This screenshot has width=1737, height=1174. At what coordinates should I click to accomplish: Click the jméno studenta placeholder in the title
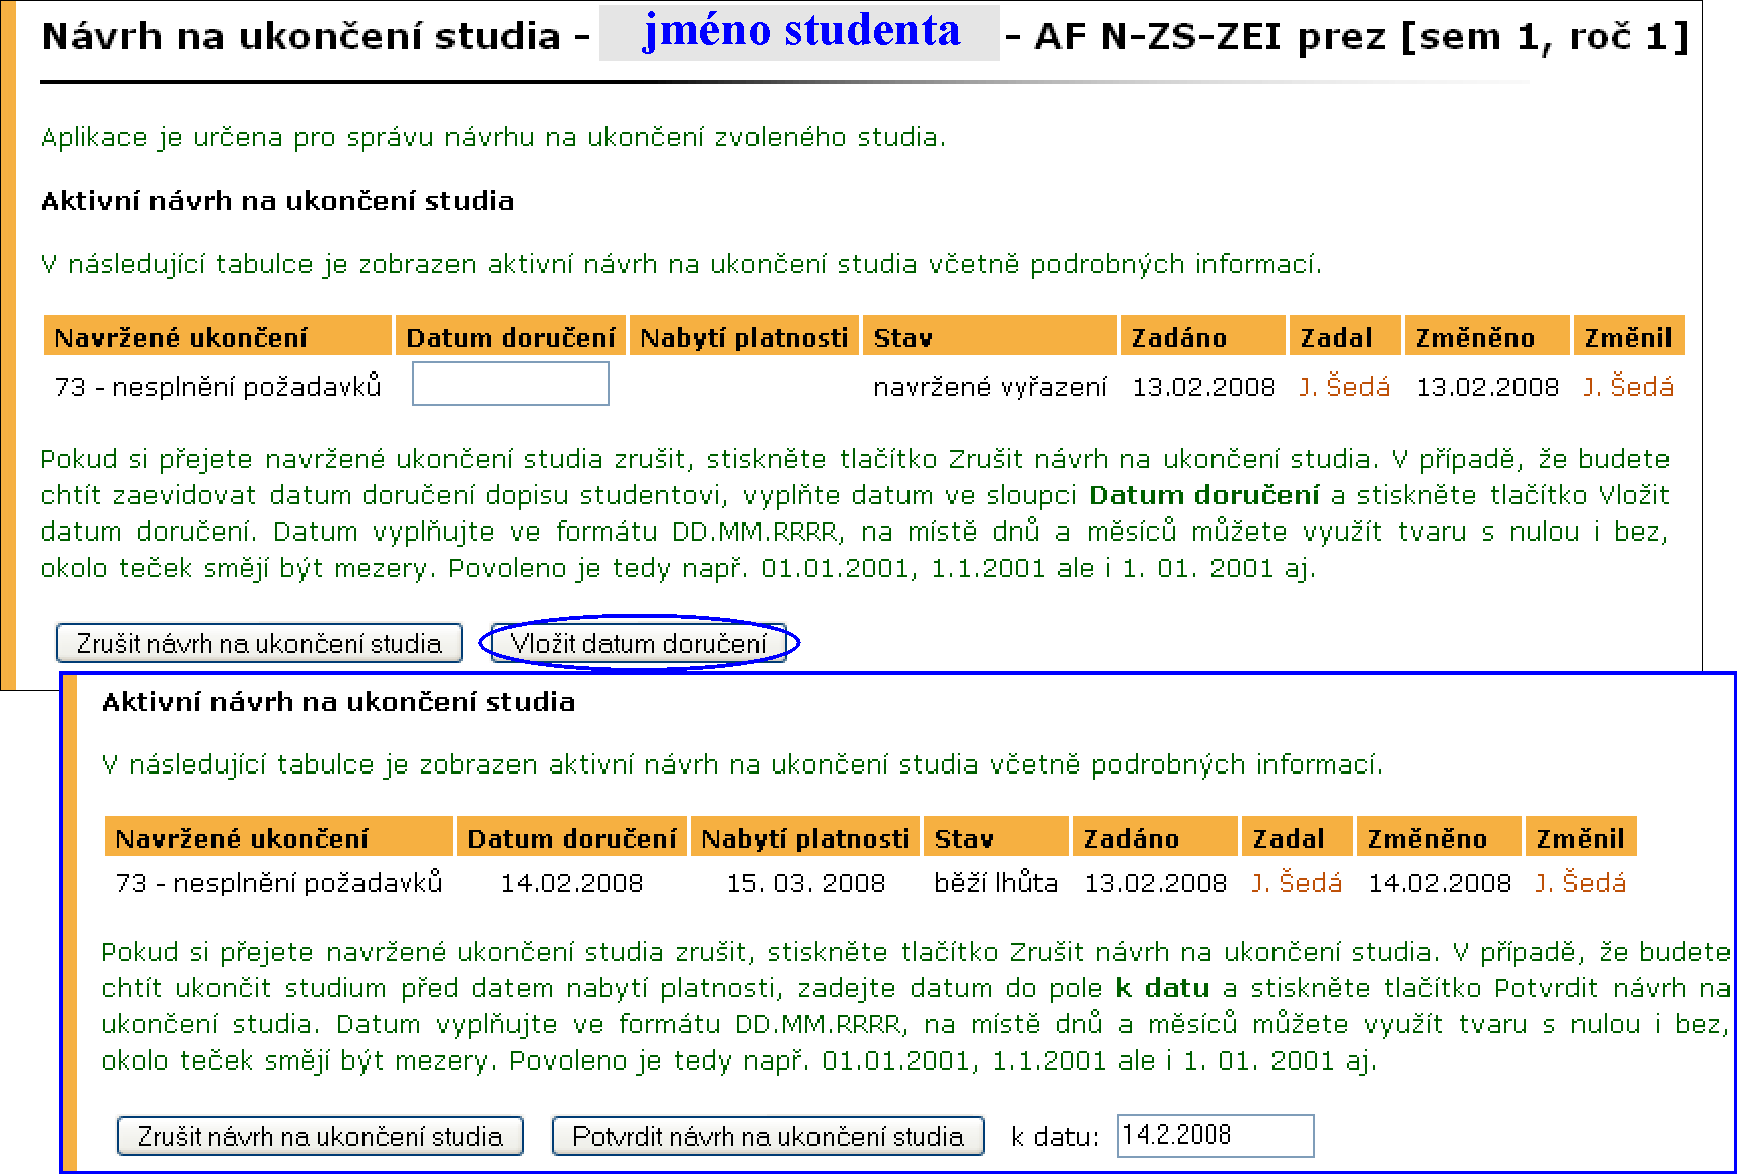click(799, 32)
